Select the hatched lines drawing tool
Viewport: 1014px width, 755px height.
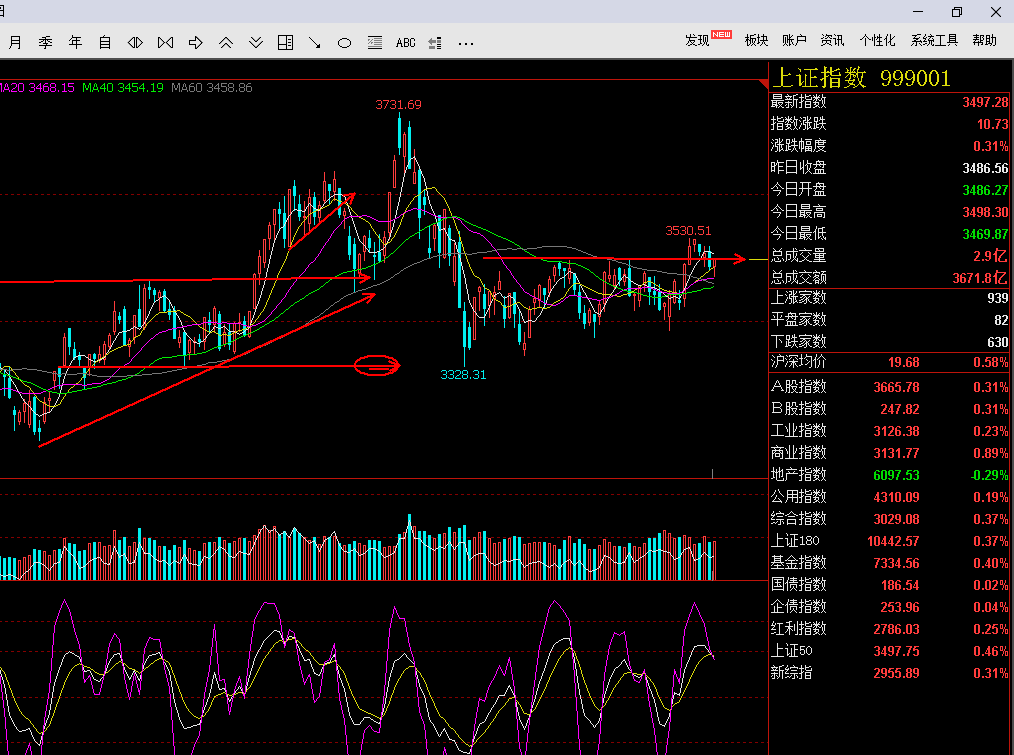point(375,43)
